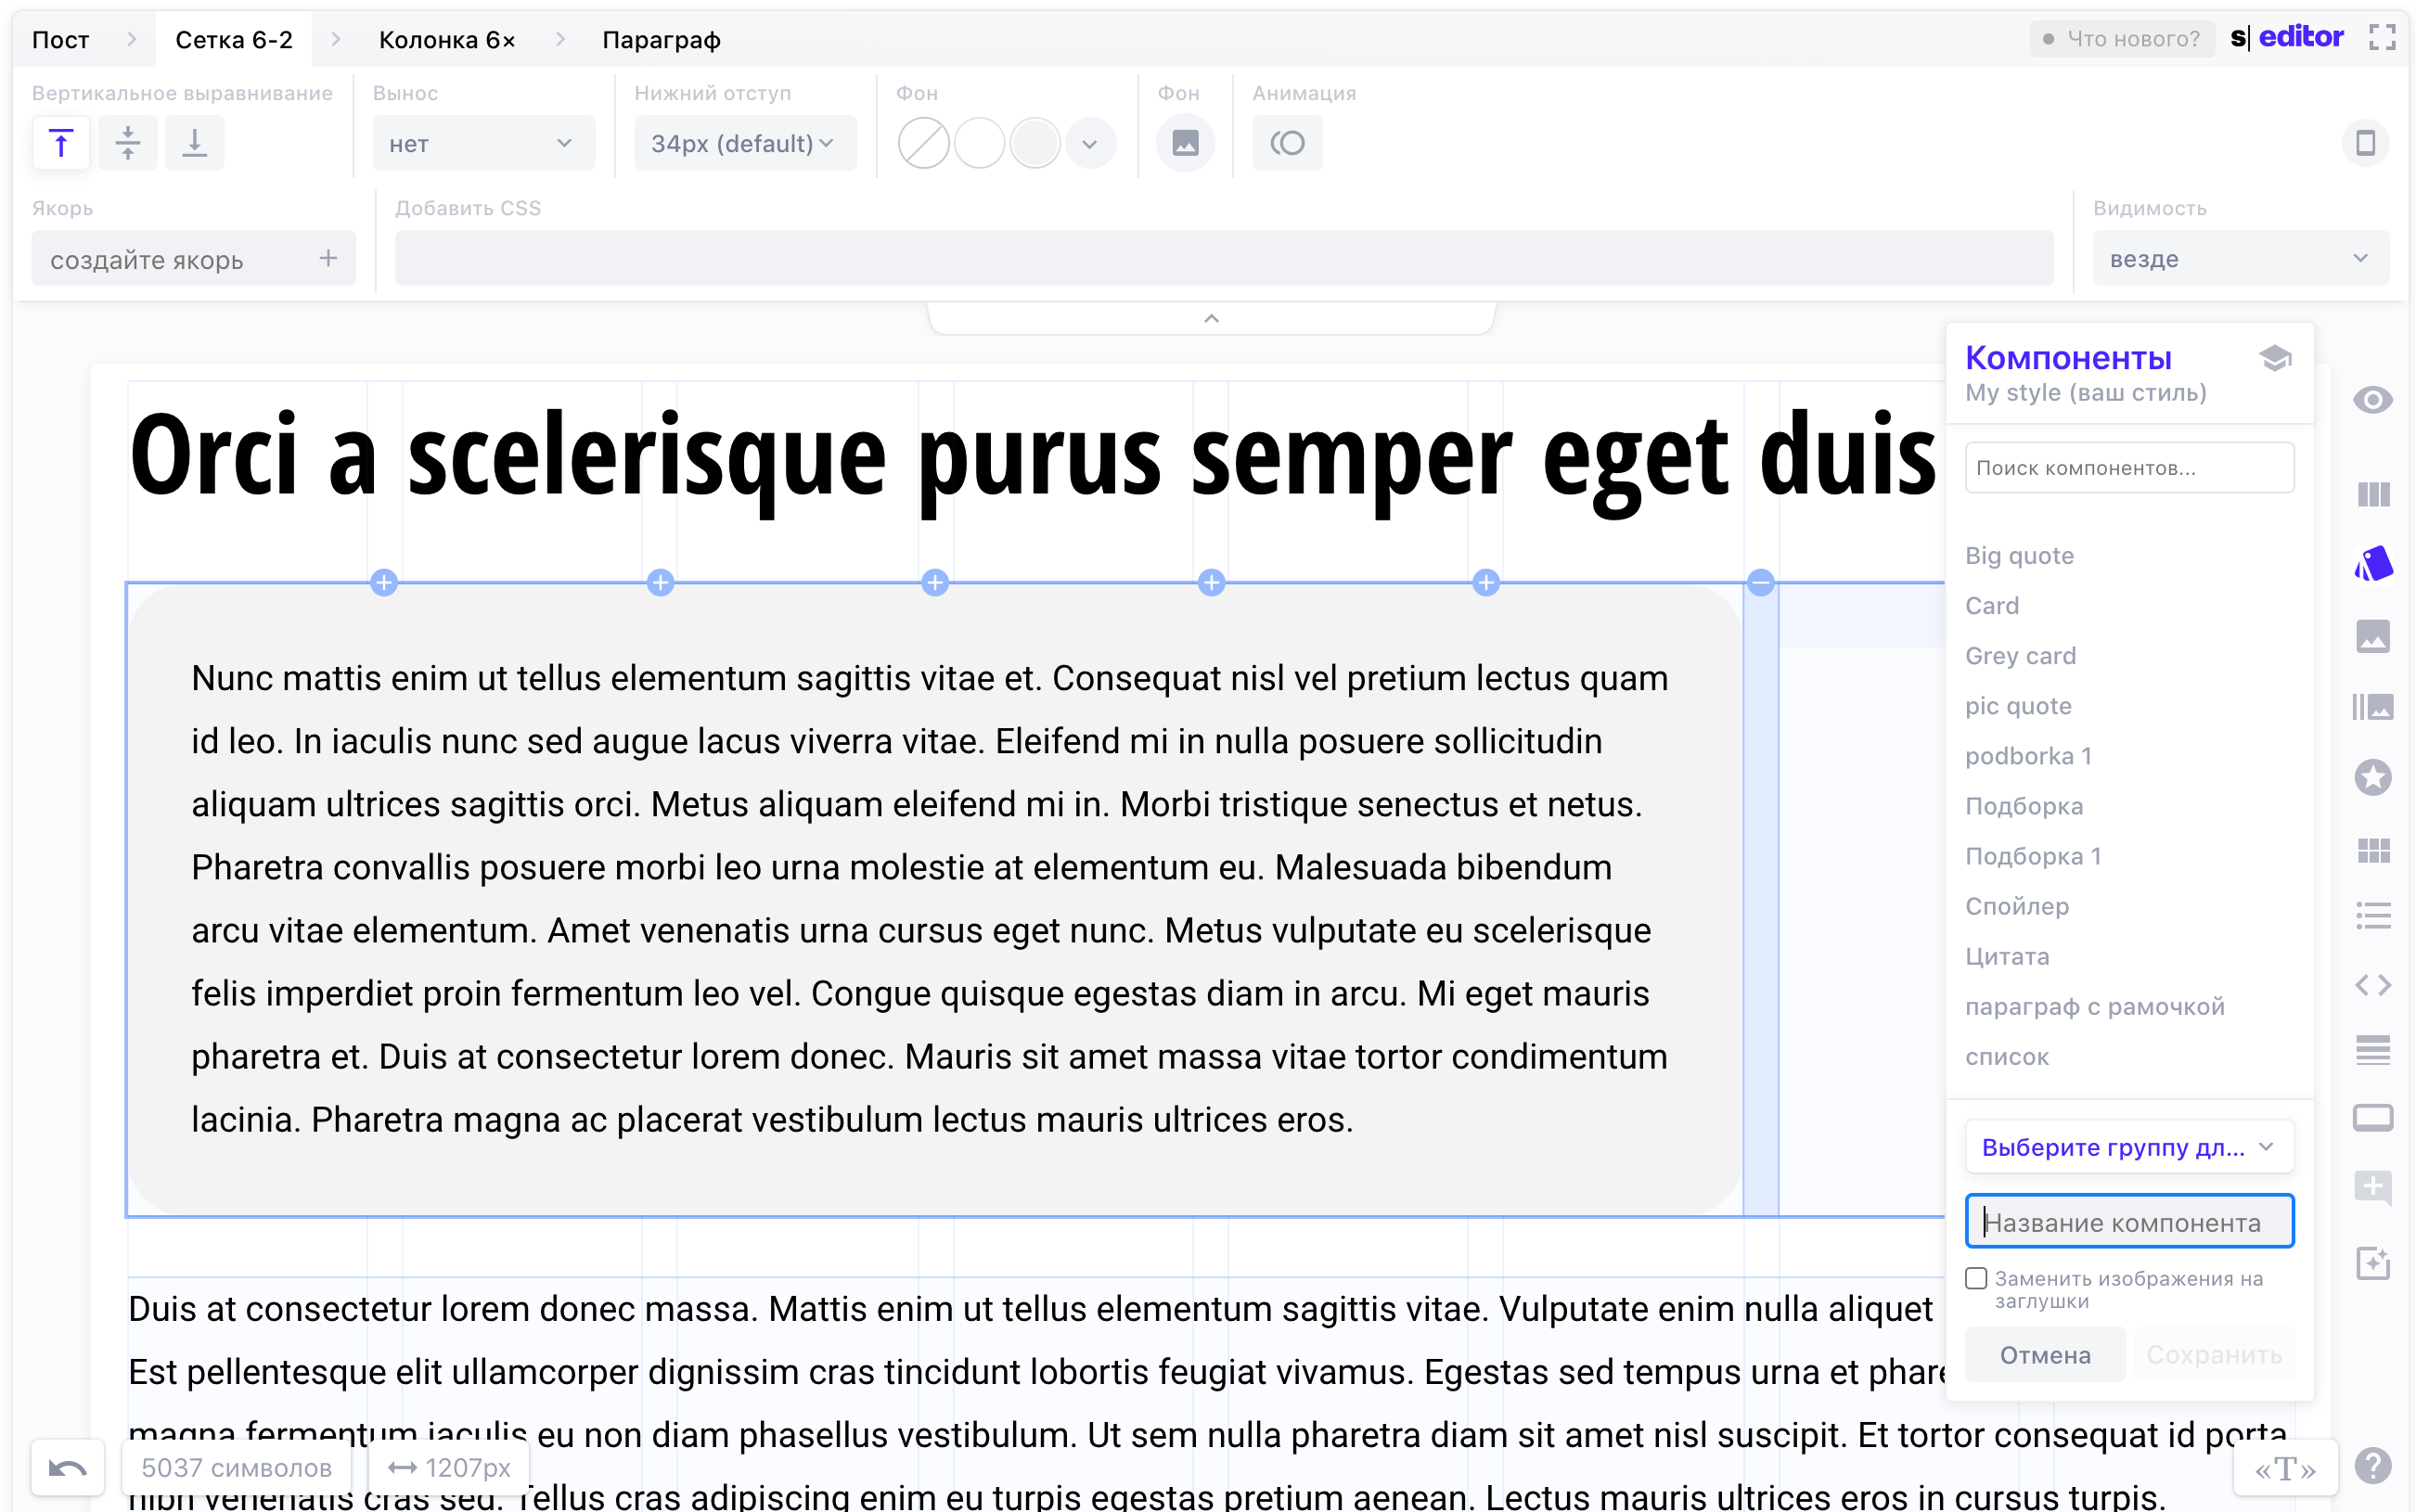2416x1512 pixels.
Task: Enable replace images with placeholders checkbox
Action: (x=1976, y=1278)
